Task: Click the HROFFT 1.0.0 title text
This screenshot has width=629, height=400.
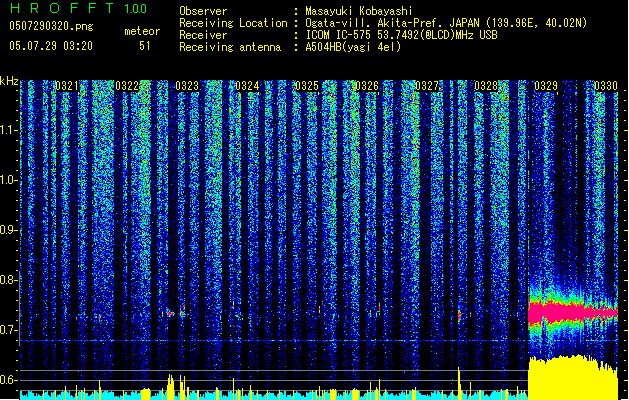Action: 79,8
